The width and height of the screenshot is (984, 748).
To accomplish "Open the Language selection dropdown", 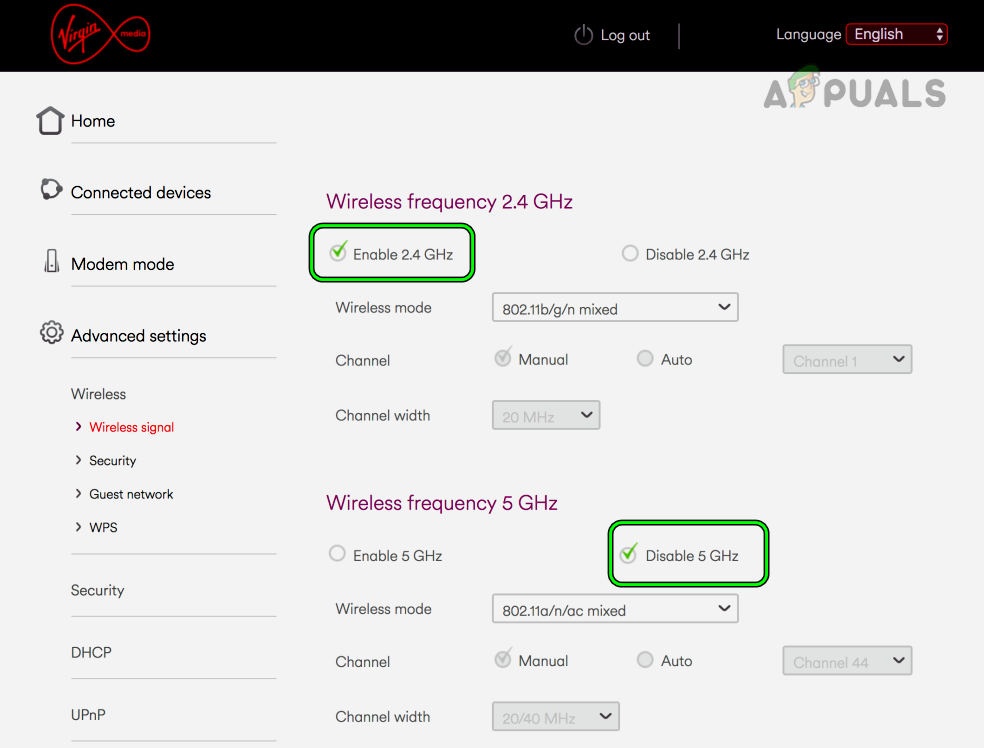I will (x=896, y=33).
